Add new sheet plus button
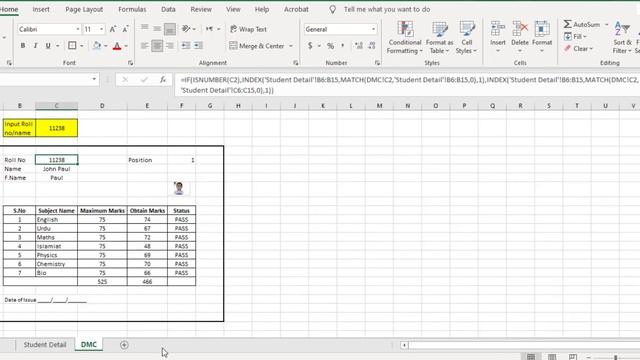The image size is (640, 360). pyautogui.click(x=124, y=345)
